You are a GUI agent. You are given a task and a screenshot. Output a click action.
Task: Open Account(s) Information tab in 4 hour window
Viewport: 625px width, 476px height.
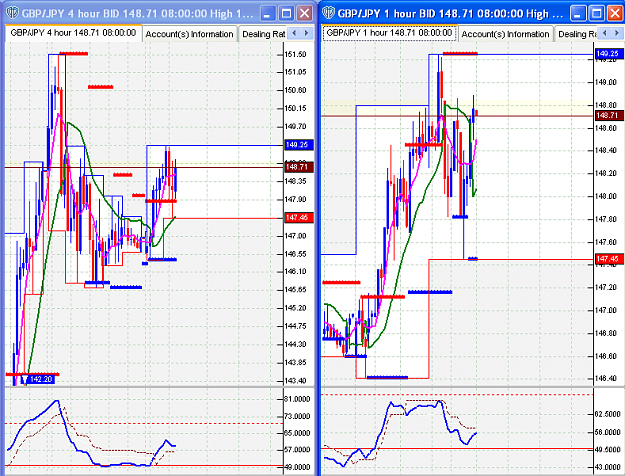point(189,34)
